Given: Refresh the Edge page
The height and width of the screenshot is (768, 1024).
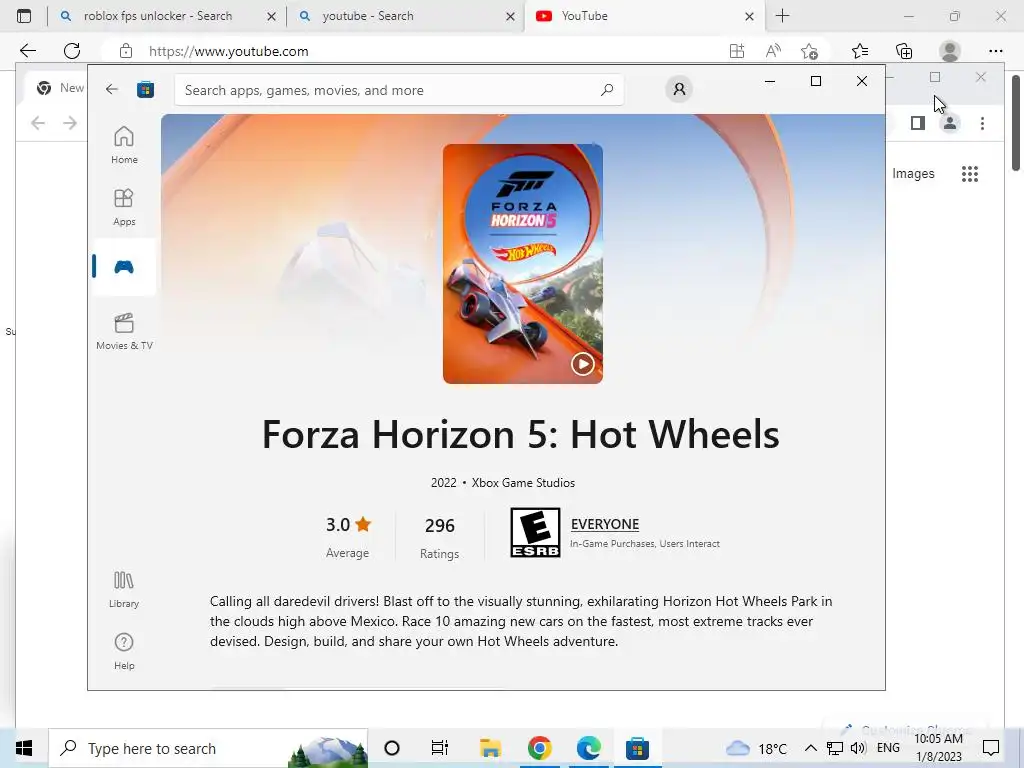Looking at the screenshot, I should (72, 51).
